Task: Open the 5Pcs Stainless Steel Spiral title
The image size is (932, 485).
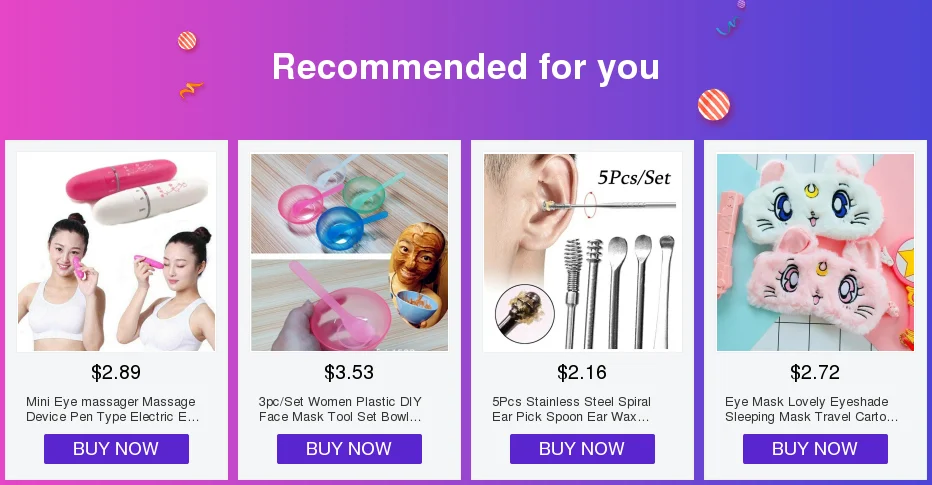Action: coord(571,409)
